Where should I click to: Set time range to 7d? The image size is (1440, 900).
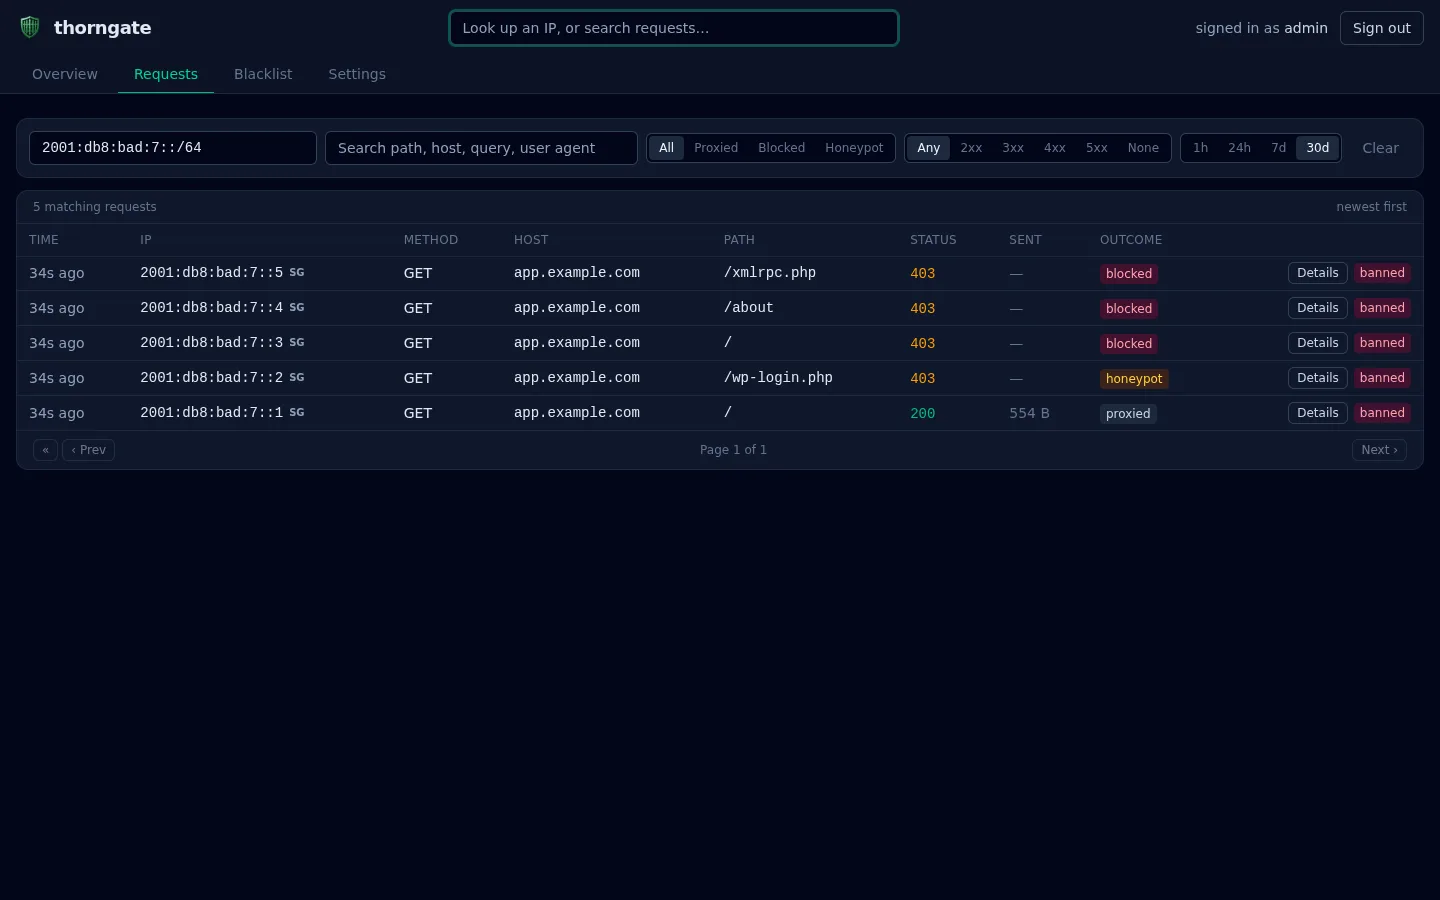click(1278, 148)
